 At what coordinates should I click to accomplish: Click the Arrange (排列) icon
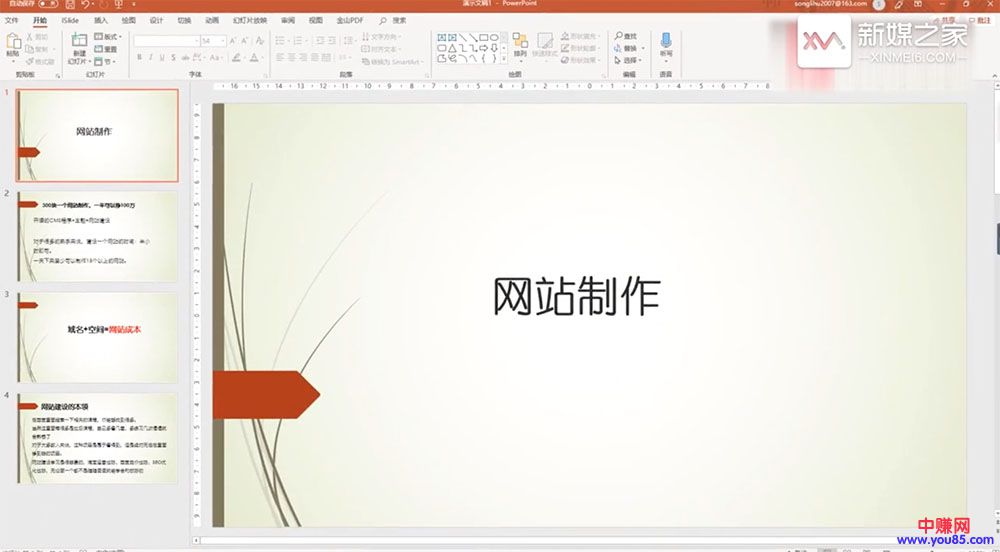[520, 43]
